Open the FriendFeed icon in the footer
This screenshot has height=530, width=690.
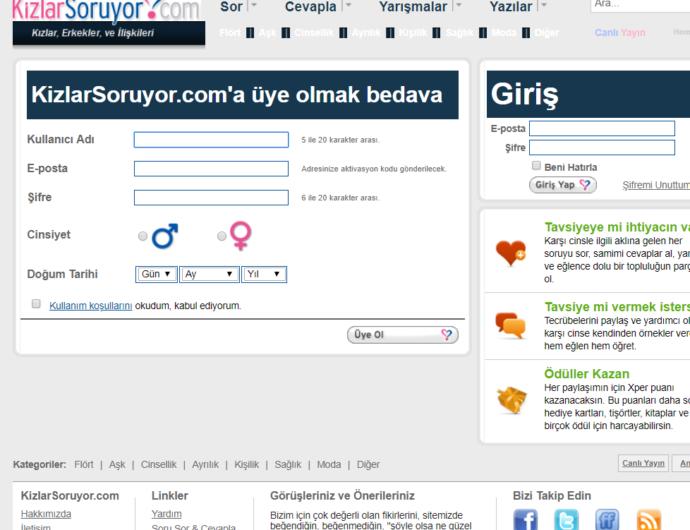(x=607, y=519)
